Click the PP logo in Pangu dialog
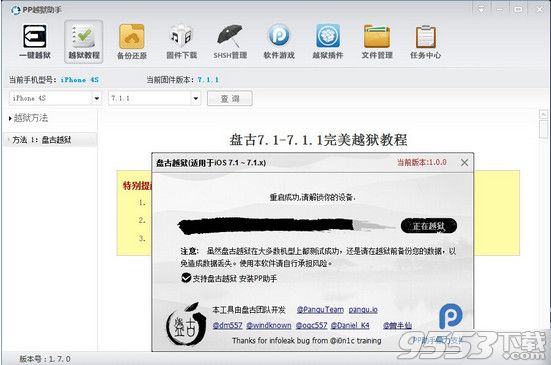The image size is (551, 365). click(451, 316)
